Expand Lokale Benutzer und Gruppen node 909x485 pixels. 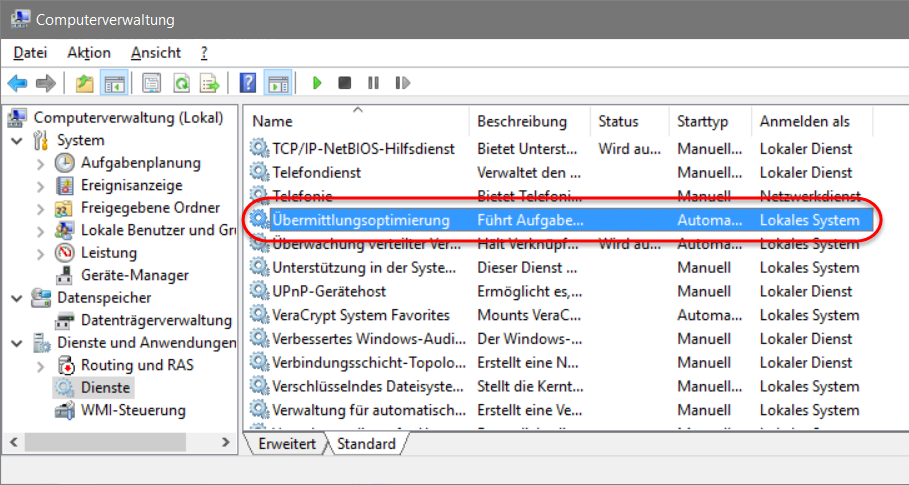click(40, 231)
